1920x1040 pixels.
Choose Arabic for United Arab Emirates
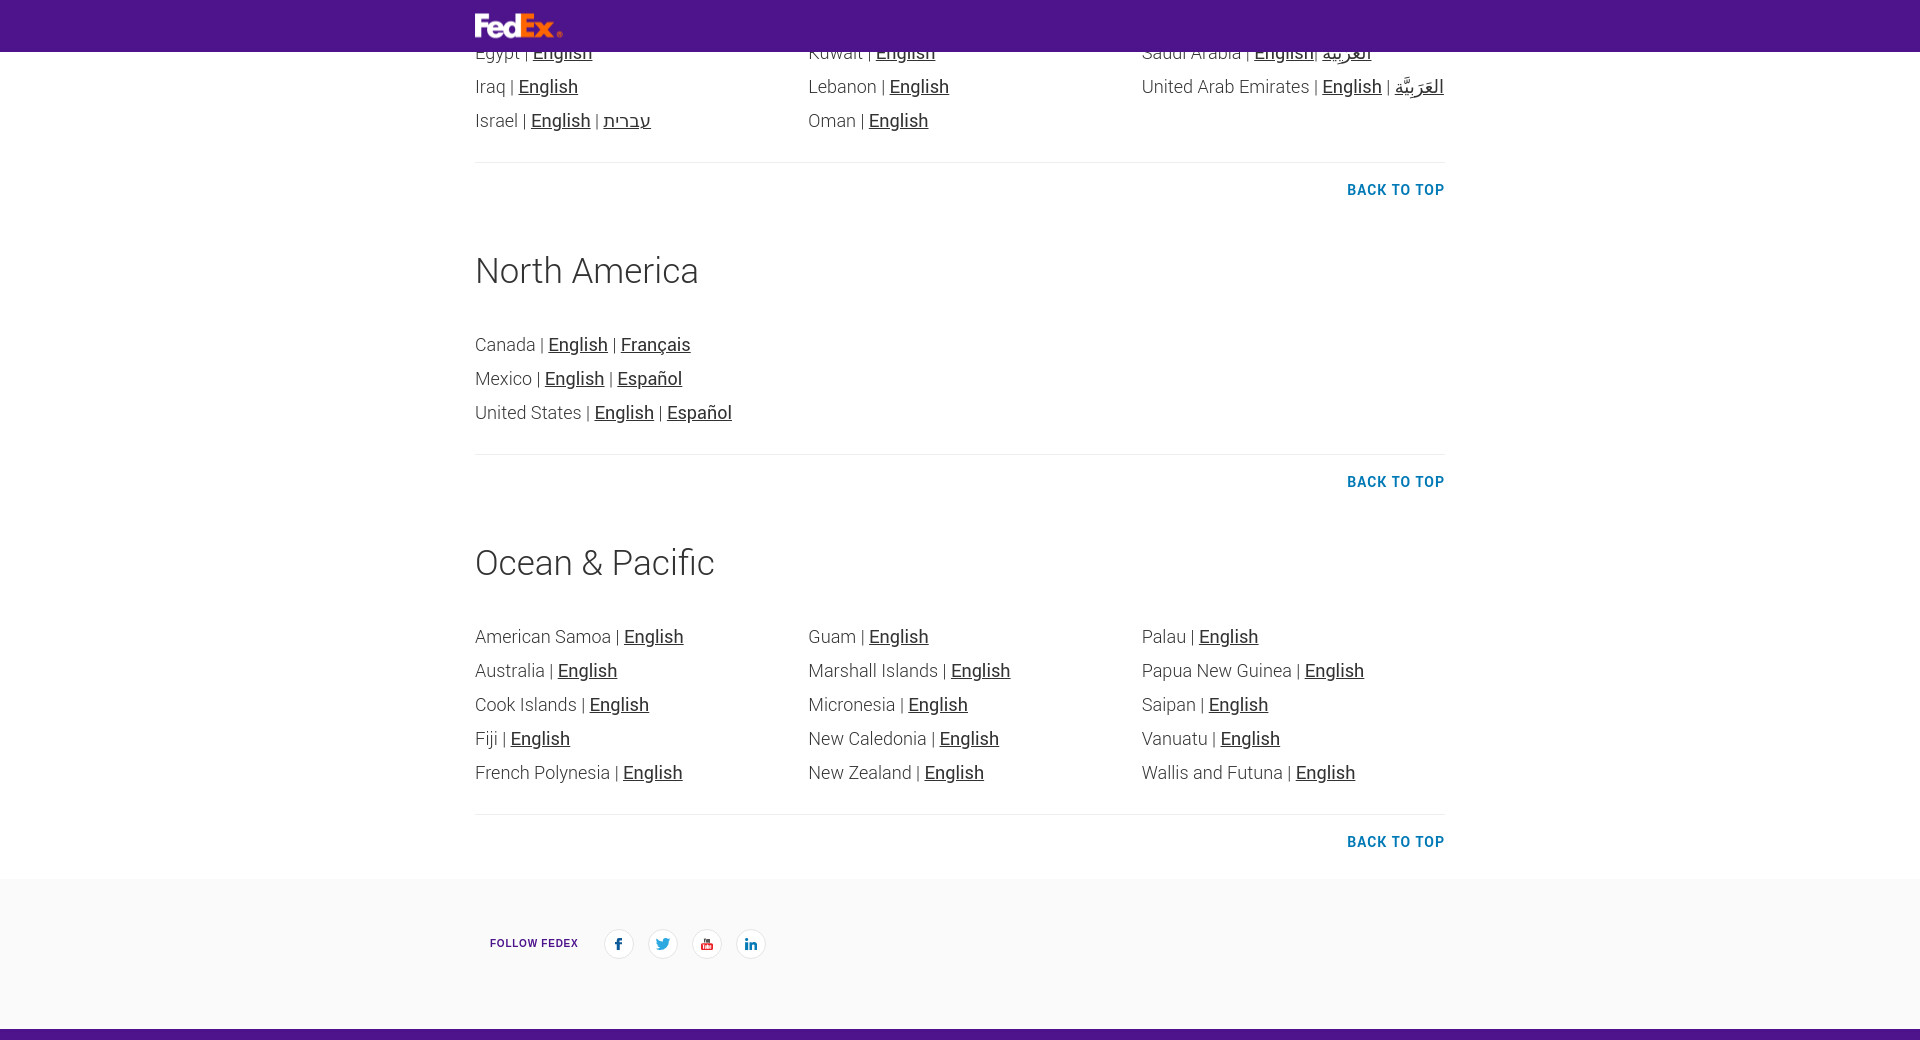pos(1419,87)
